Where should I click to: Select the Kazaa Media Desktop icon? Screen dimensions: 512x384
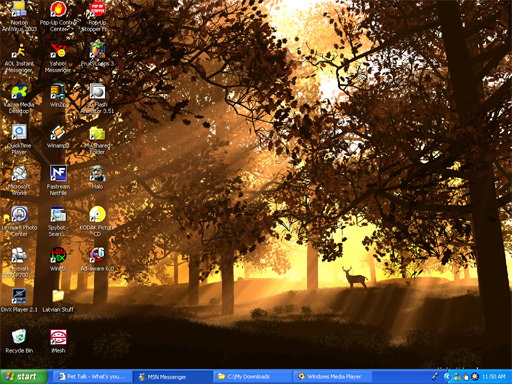19,91
